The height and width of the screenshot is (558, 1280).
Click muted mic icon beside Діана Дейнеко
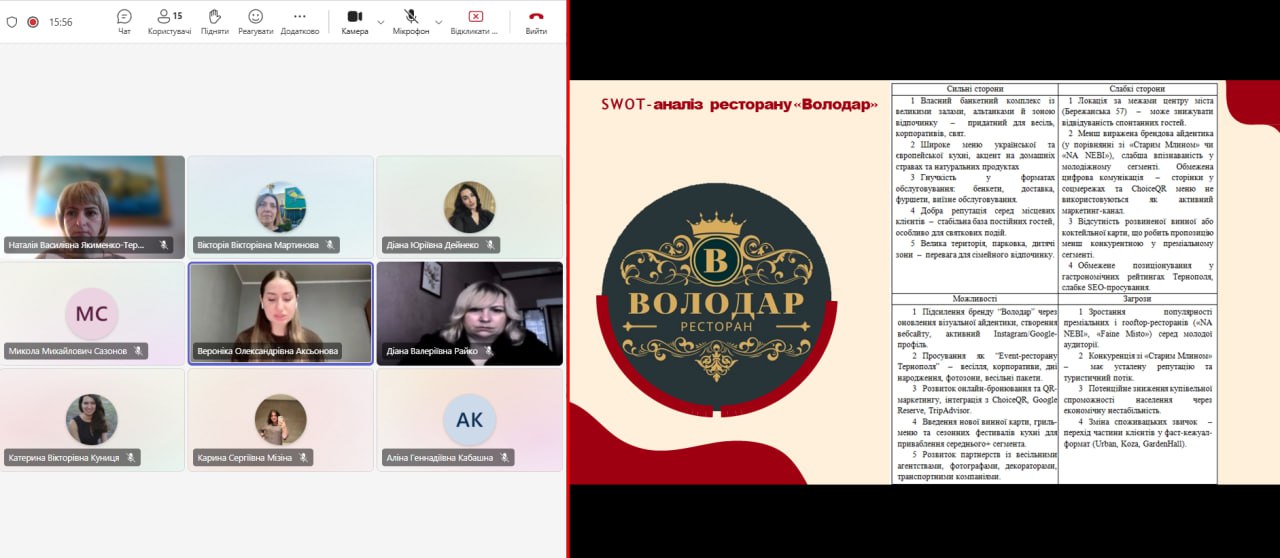tap(490, 244)
